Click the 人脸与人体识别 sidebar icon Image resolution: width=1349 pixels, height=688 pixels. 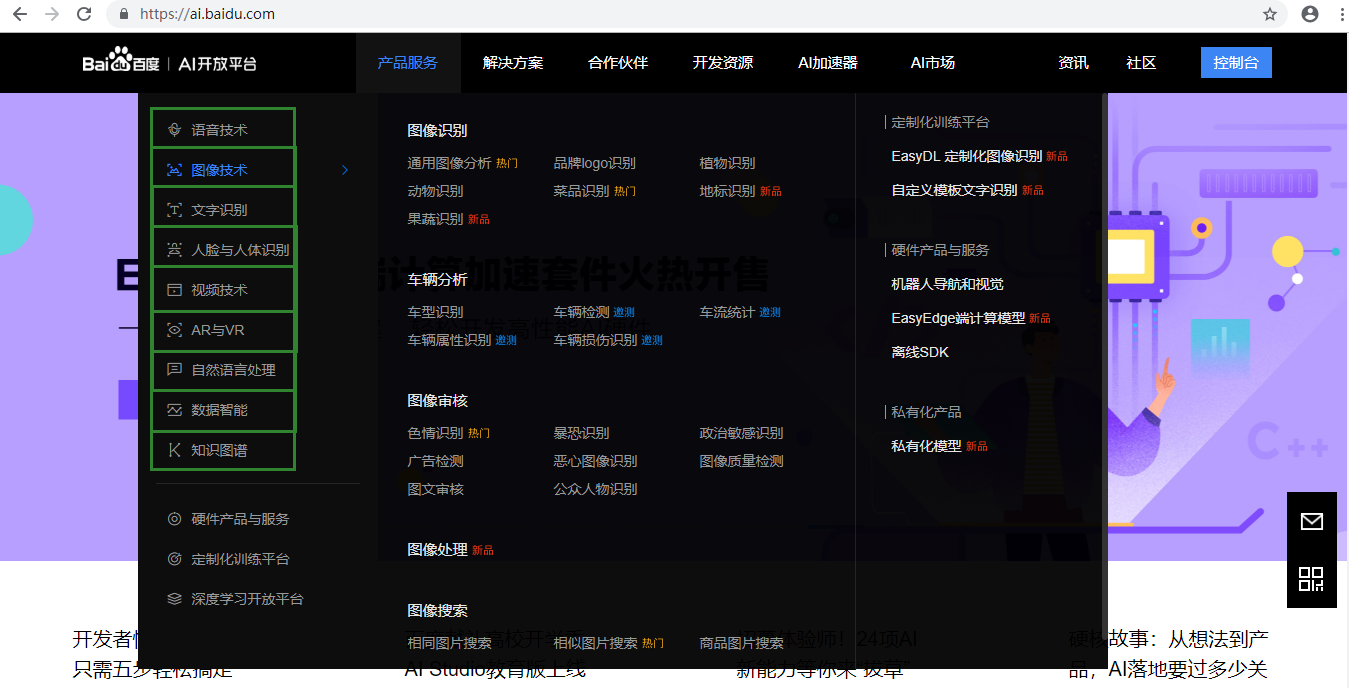coord(174,250)
